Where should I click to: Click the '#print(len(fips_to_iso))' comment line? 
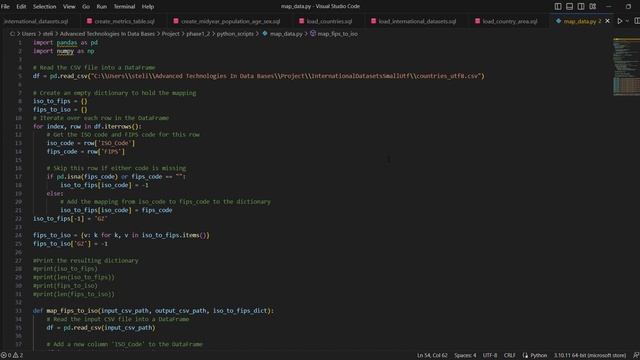pos(73,294)
